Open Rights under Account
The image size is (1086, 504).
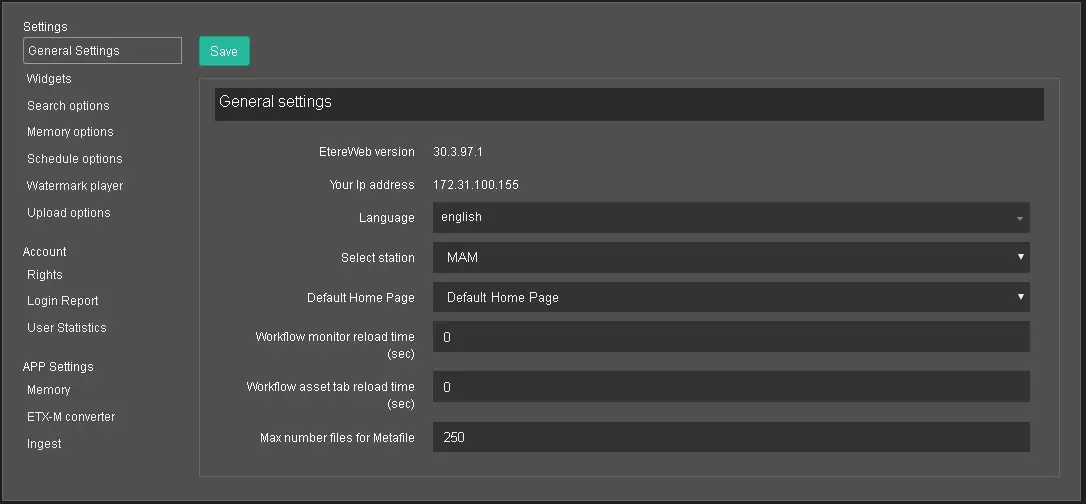tap(45, 275)
